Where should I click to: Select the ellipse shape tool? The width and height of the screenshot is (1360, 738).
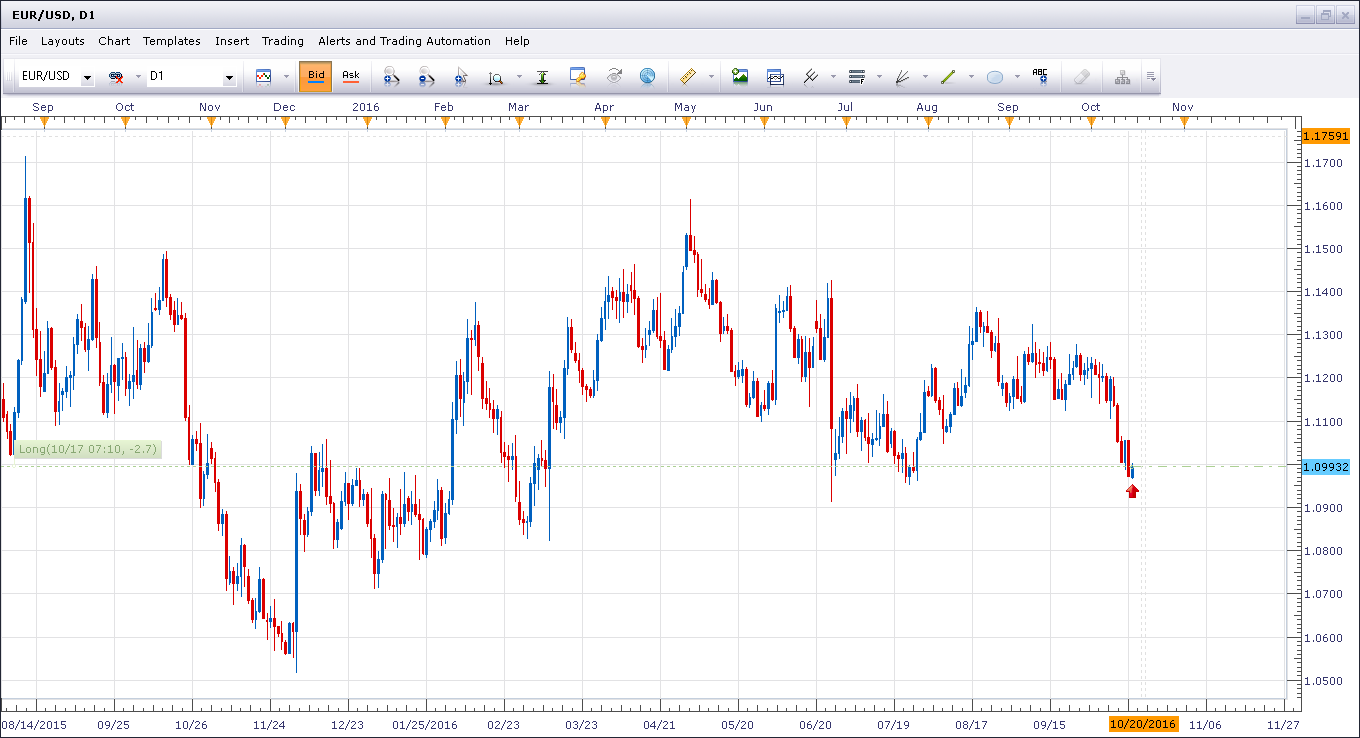(x=995, y=76)
